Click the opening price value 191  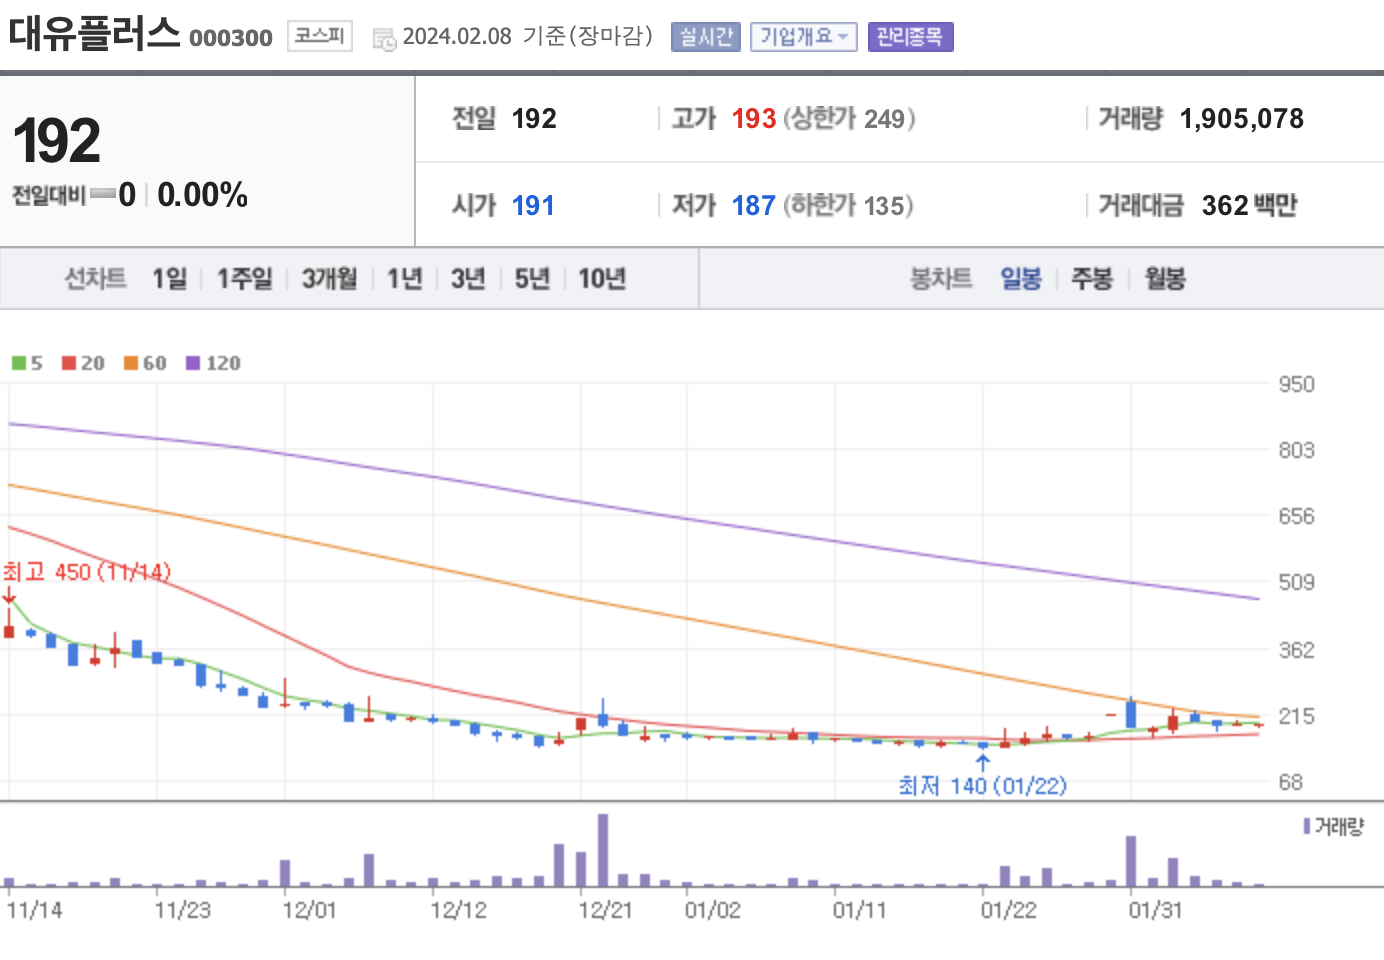tap(533, 206)
